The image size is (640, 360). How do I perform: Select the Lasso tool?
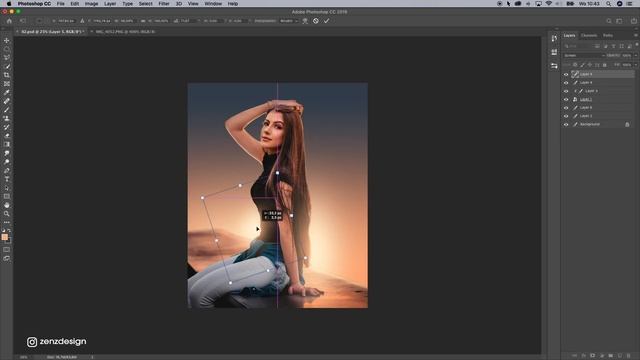pyautogui.click(x=7, y=58)
